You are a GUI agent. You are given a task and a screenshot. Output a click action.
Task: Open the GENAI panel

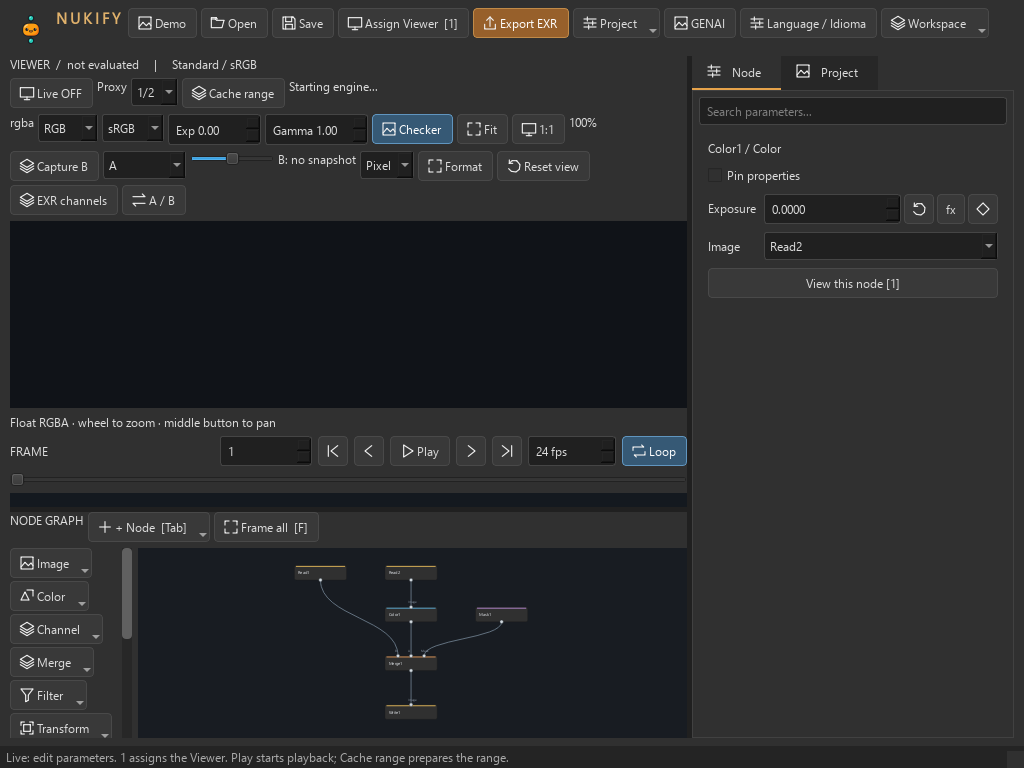[x=699, y=24]
